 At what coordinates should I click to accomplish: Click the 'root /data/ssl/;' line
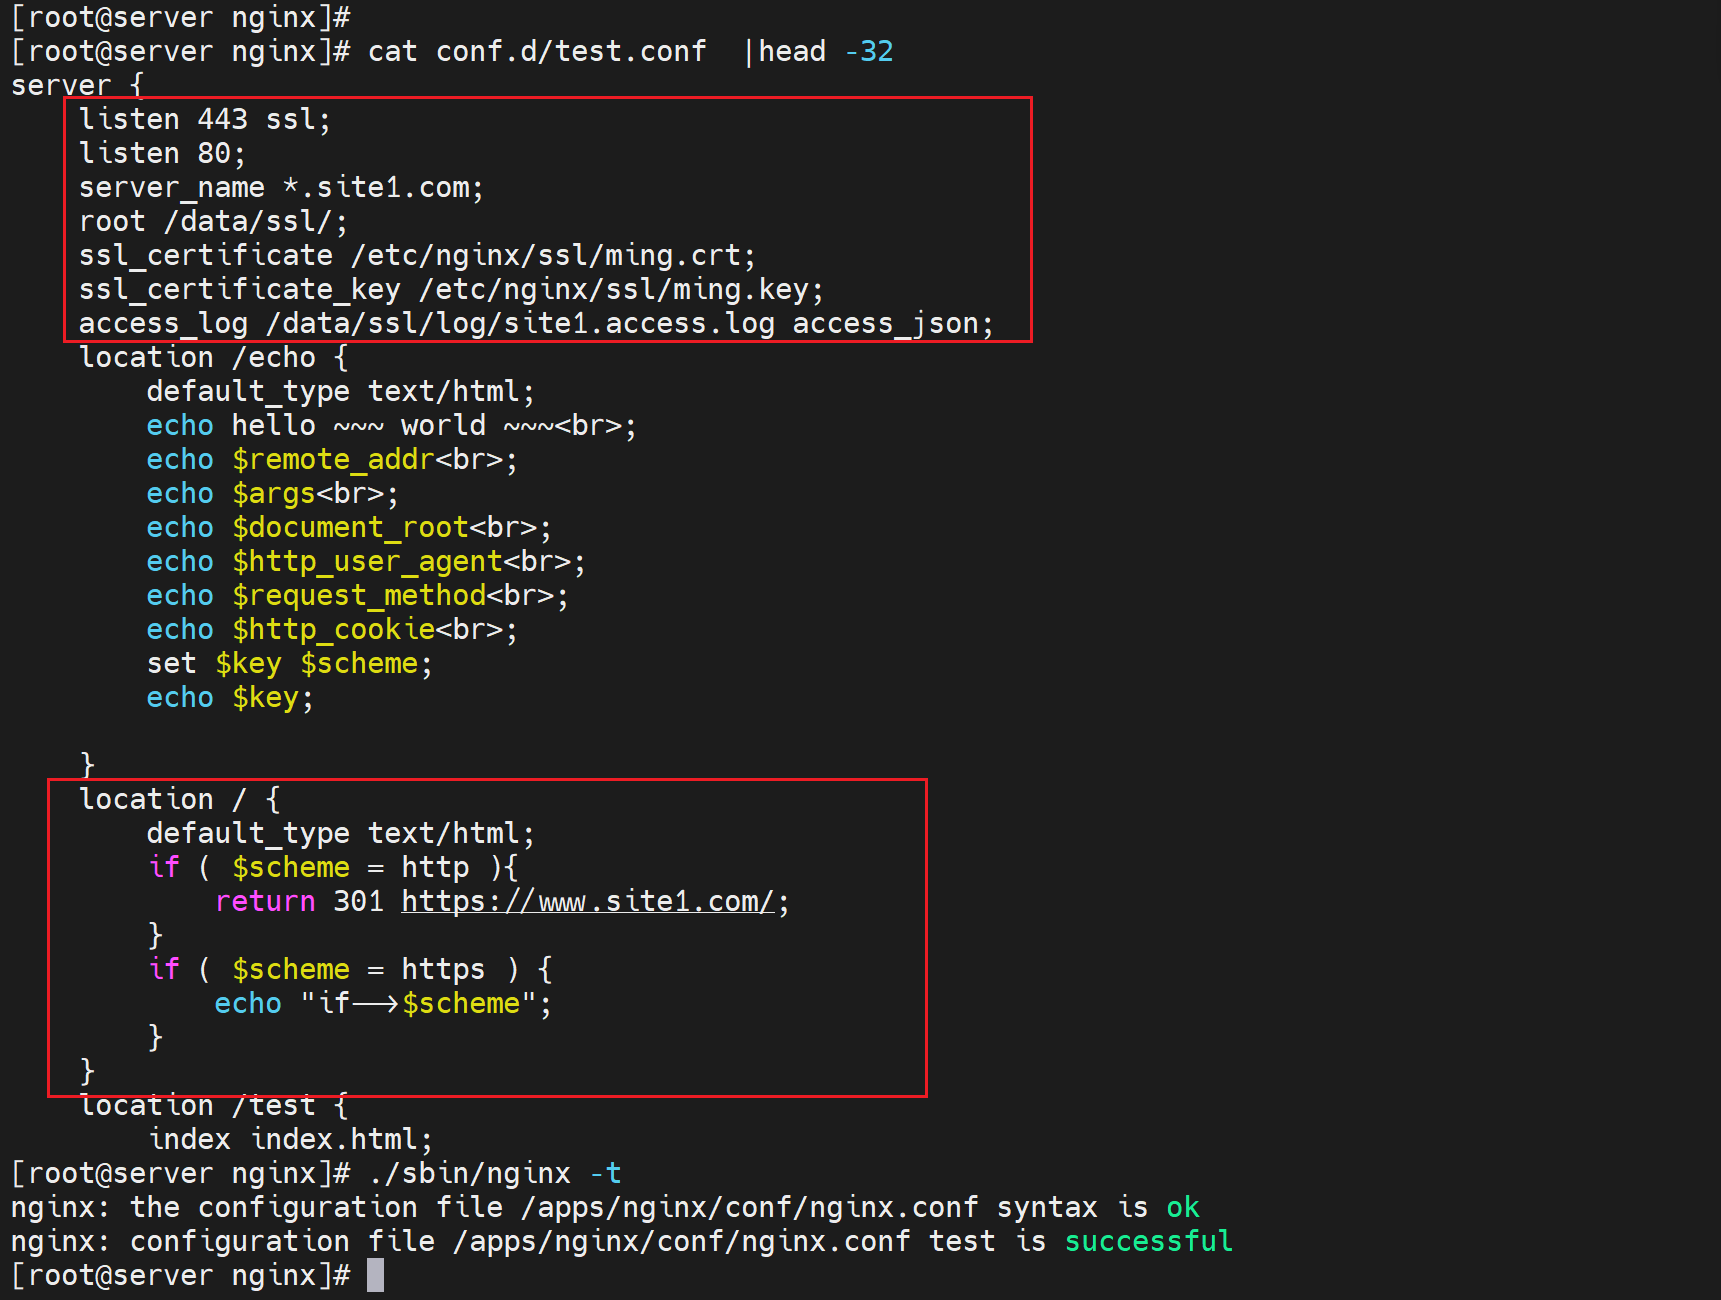212,222
